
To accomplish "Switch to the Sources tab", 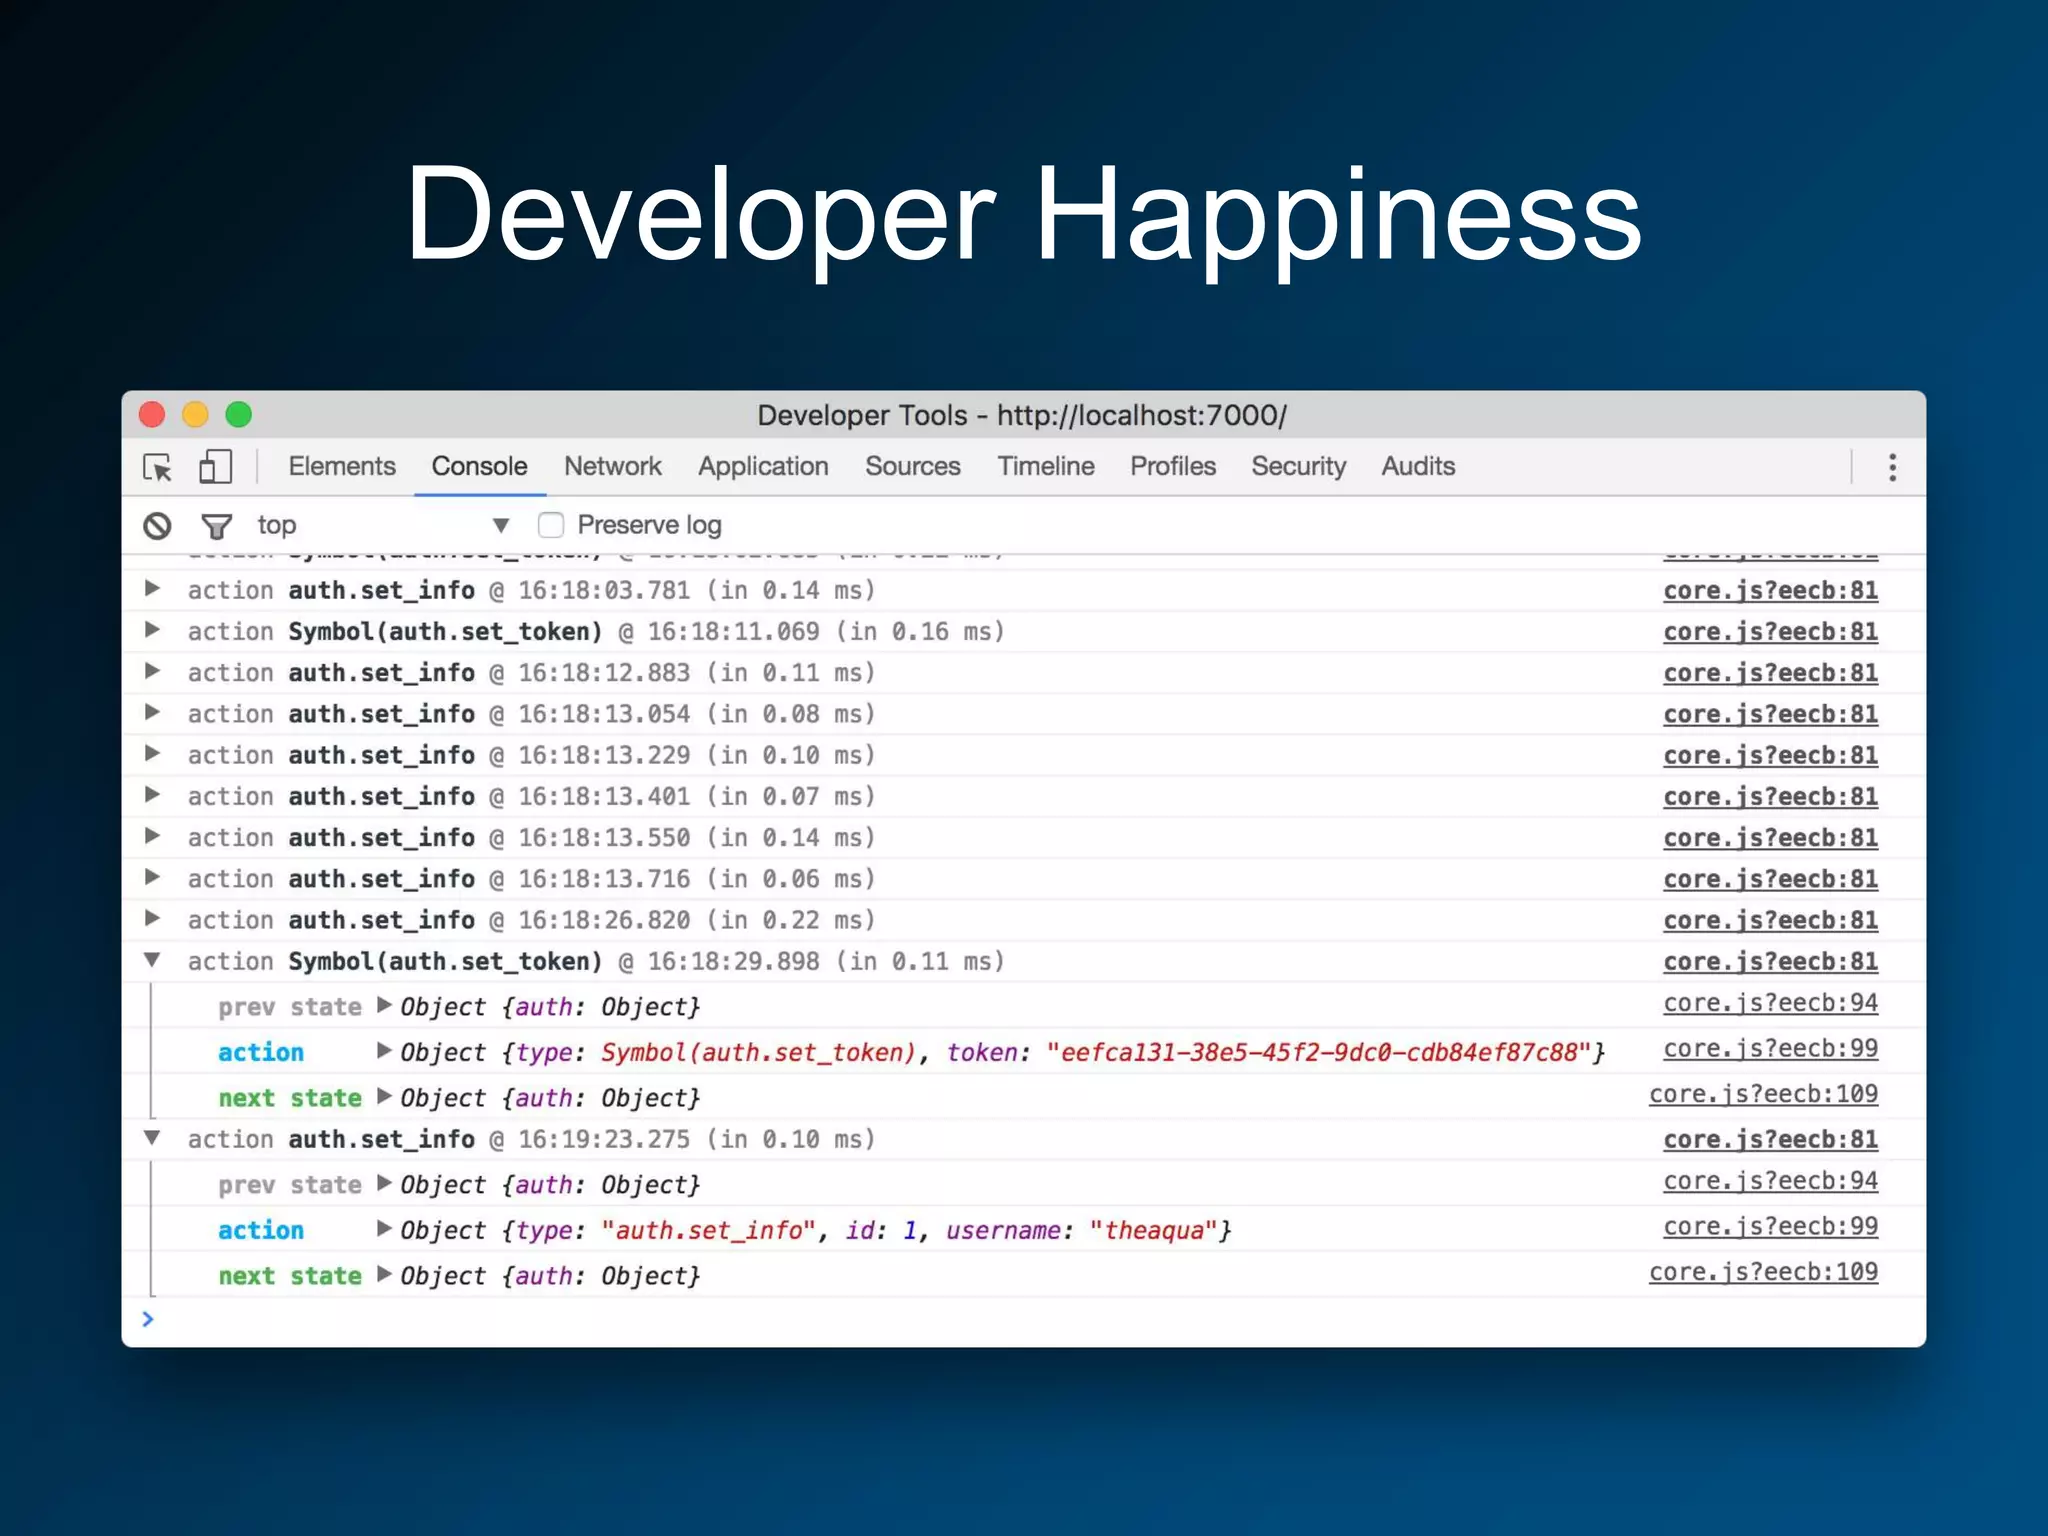I will [913, 466].
